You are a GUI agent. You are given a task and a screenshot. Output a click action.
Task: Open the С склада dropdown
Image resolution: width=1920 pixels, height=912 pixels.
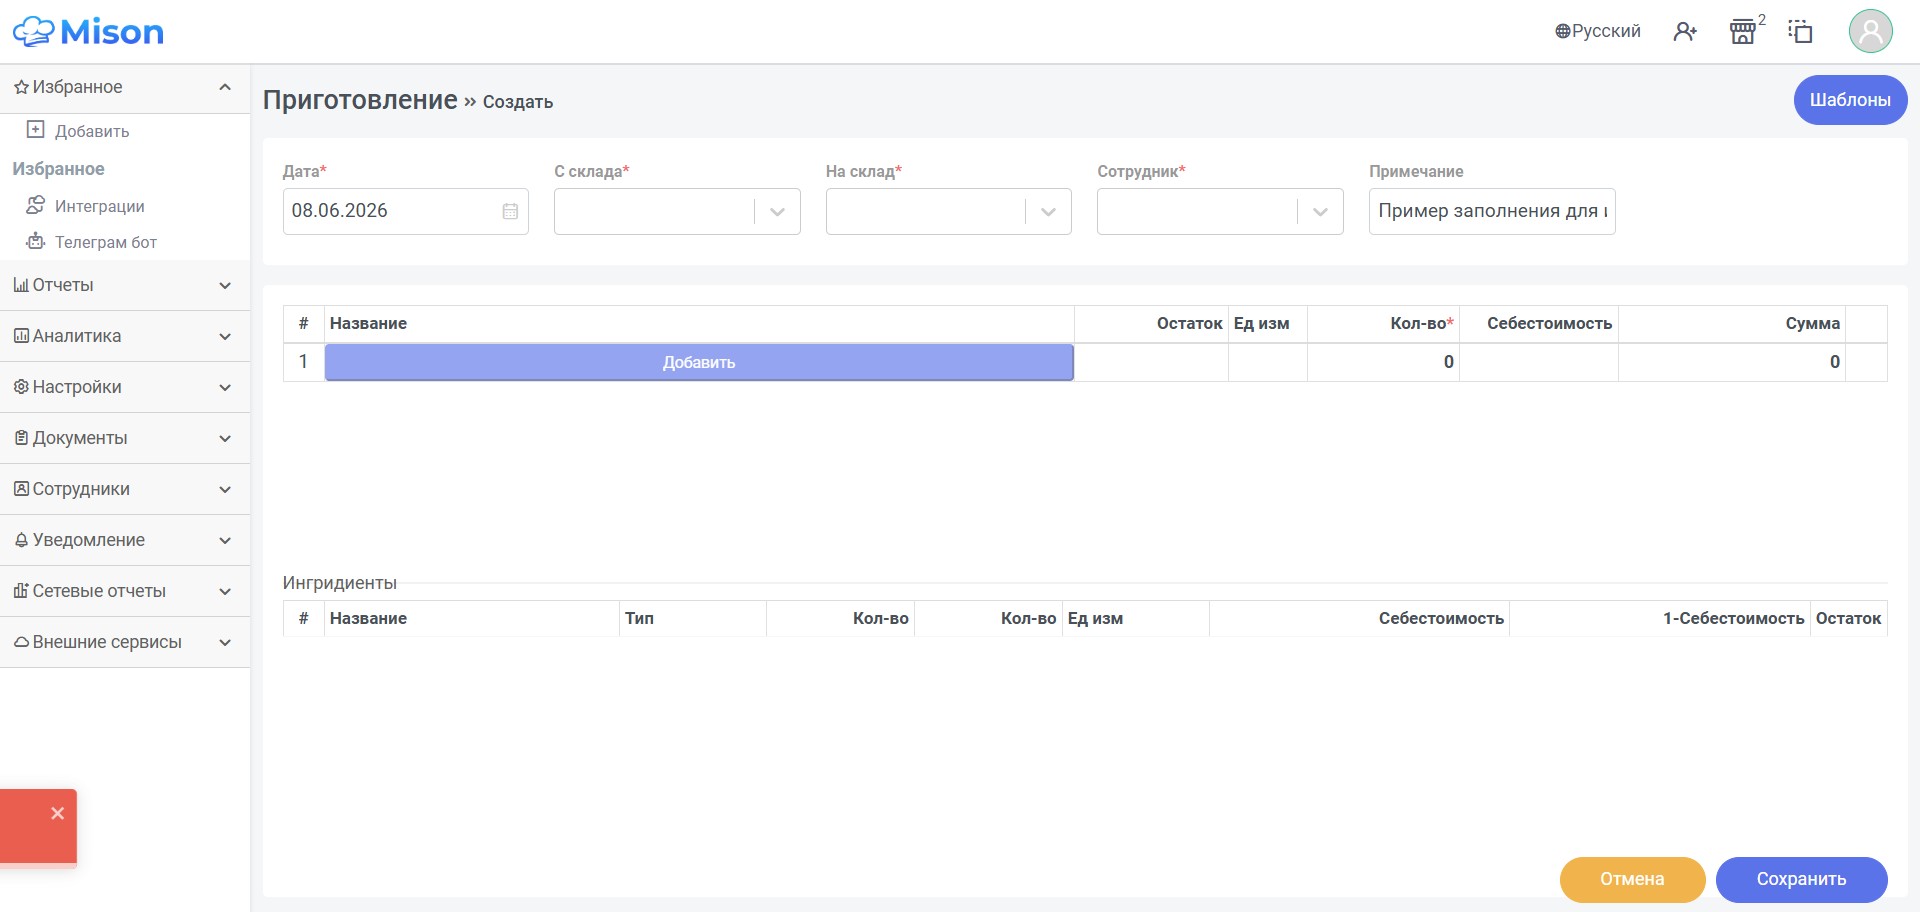677,212
